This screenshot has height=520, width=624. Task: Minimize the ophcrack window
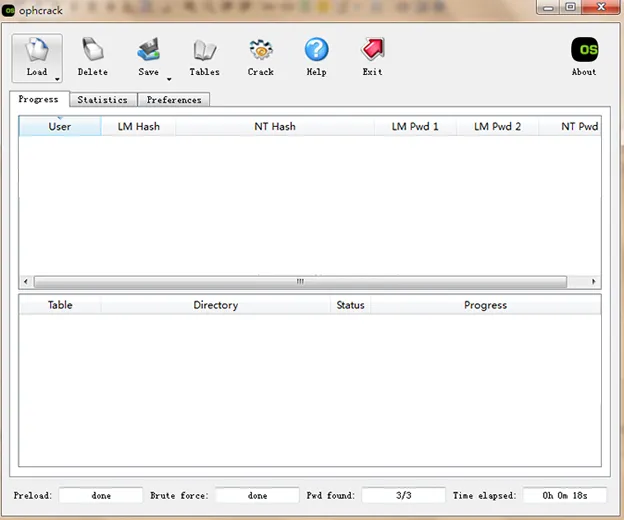(548, 7)
